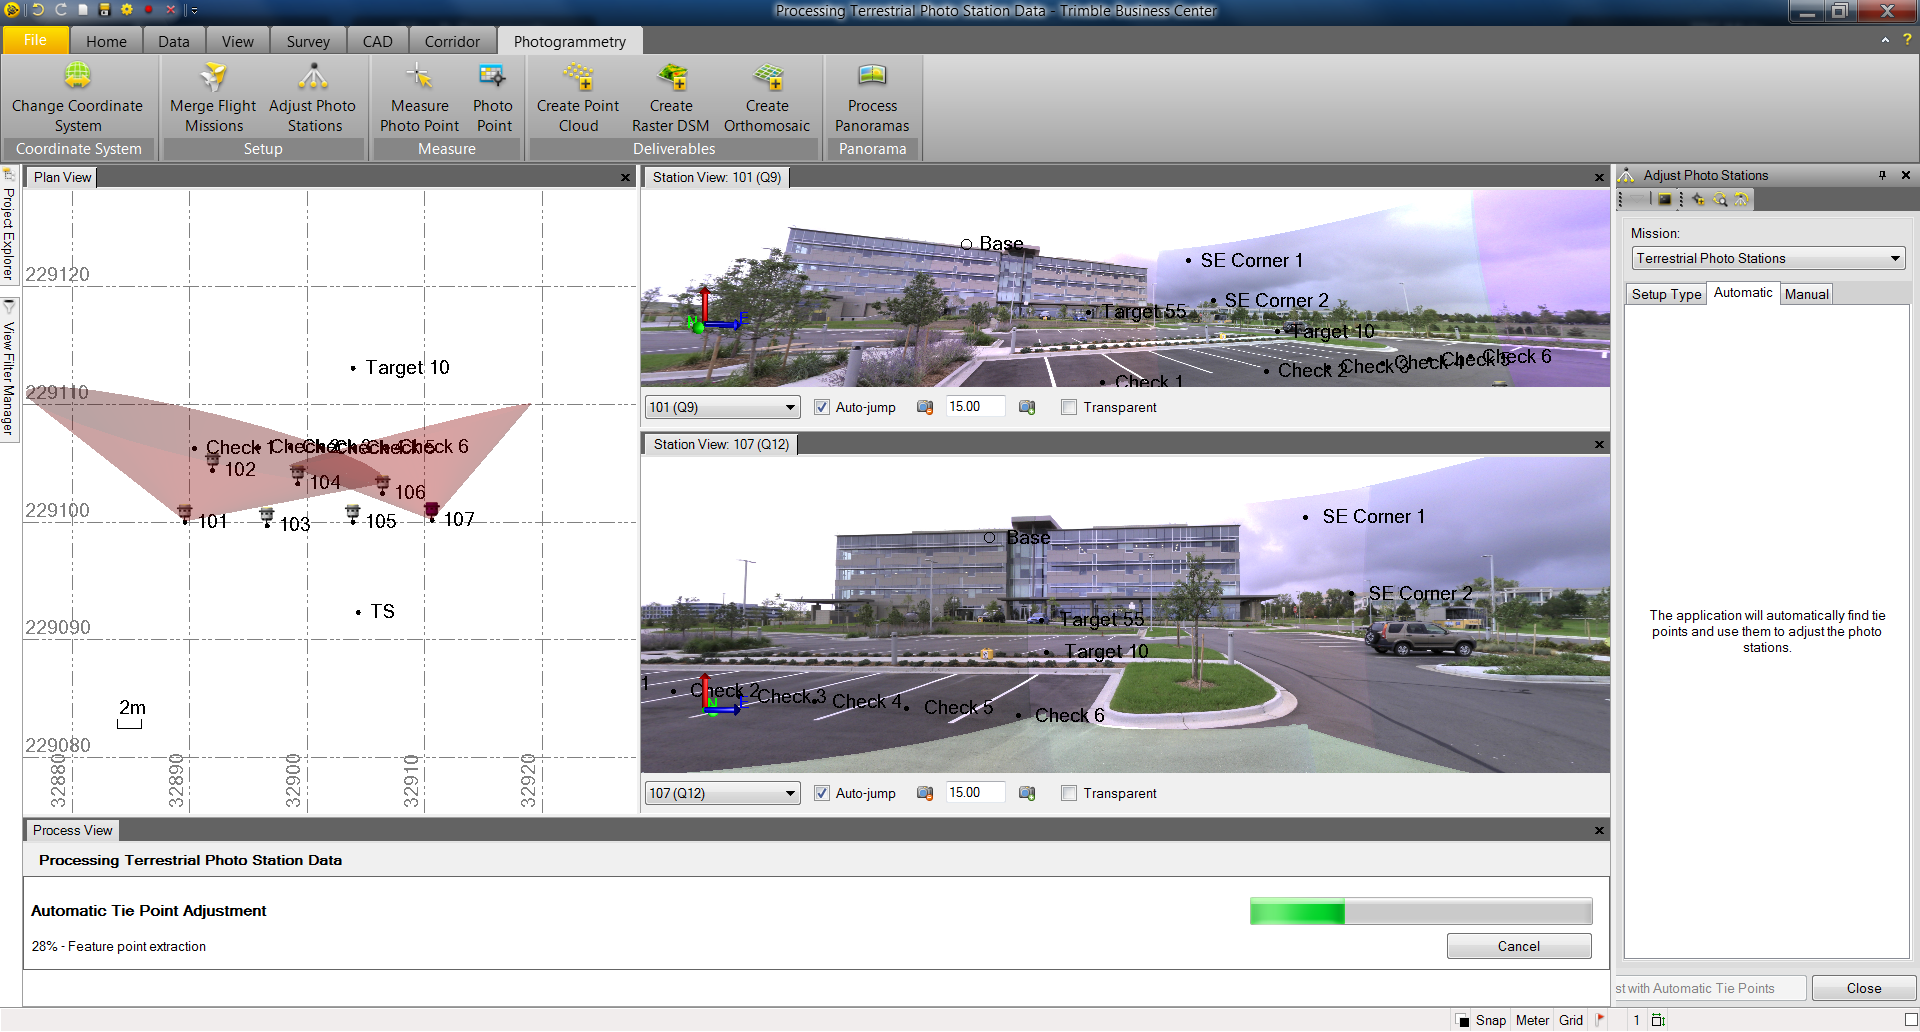
Task: Cancel the Automatic Tie Point Adjustment
Action: [x=1518, y=947]
